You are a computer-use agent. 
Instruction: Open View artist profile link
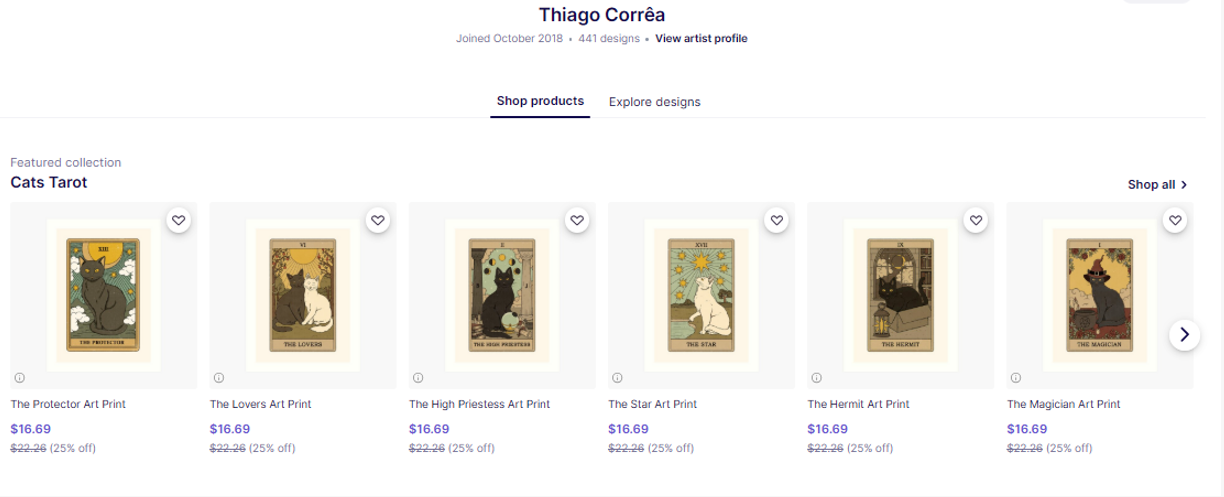(701, 39)
